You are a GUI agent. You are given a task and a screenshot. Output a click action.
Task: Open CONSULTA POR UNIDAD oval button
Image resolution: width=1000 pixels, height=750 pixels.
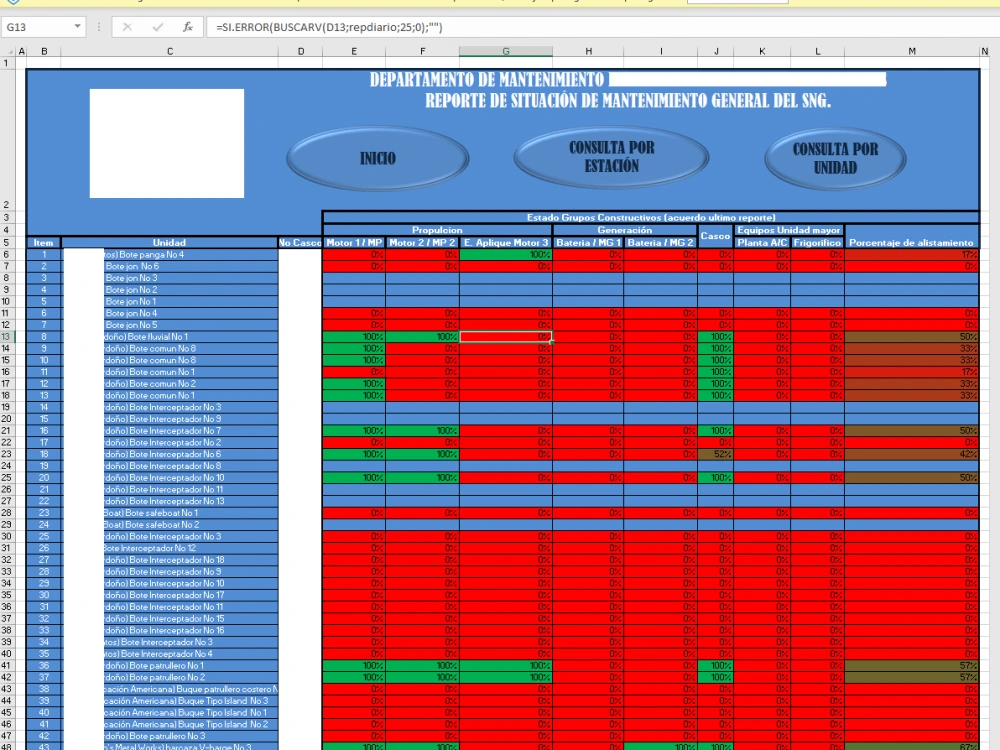tap(835, 158)
